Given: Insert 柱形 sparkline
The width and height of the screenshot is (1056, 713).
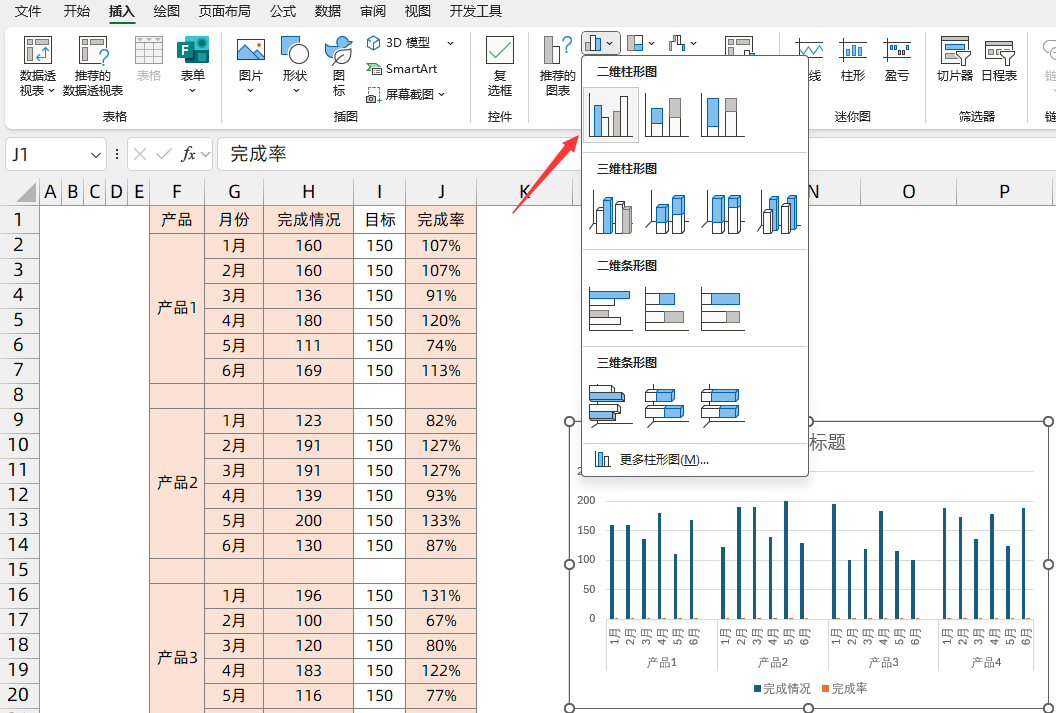Looking at the screenshot, I should click(853, 61).
